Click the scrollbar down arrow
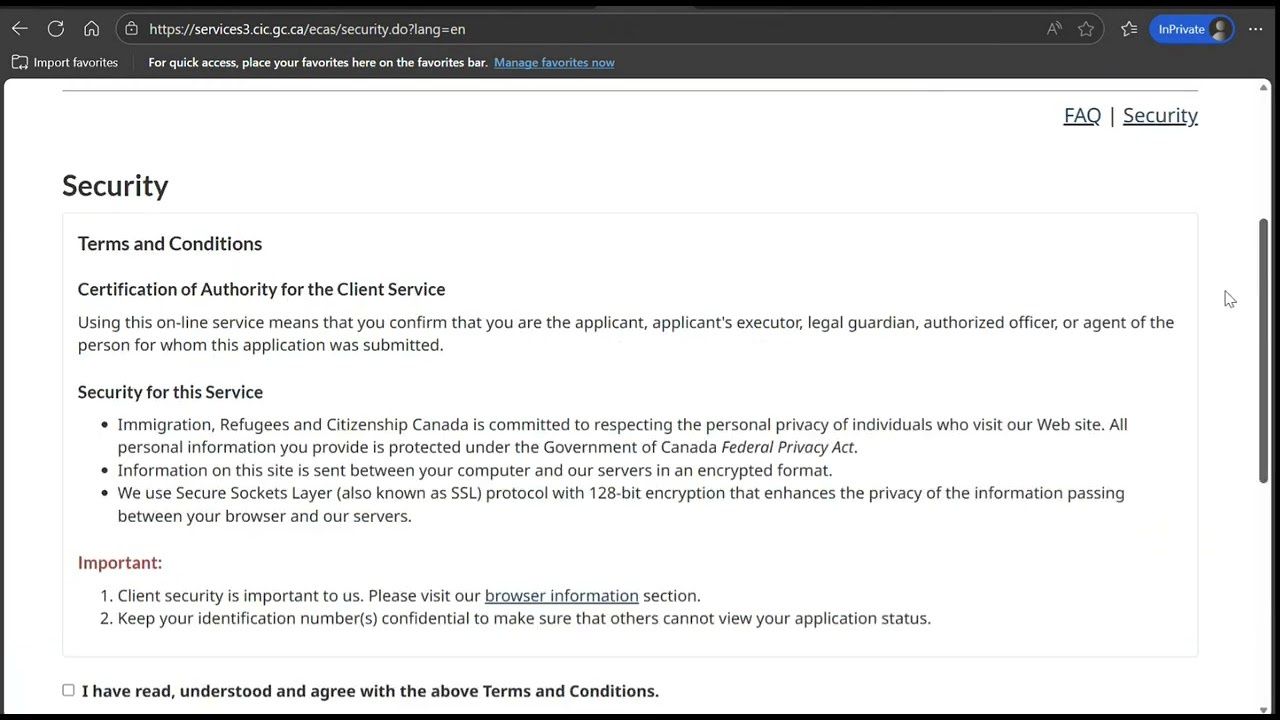 (x=1264, y=709)
